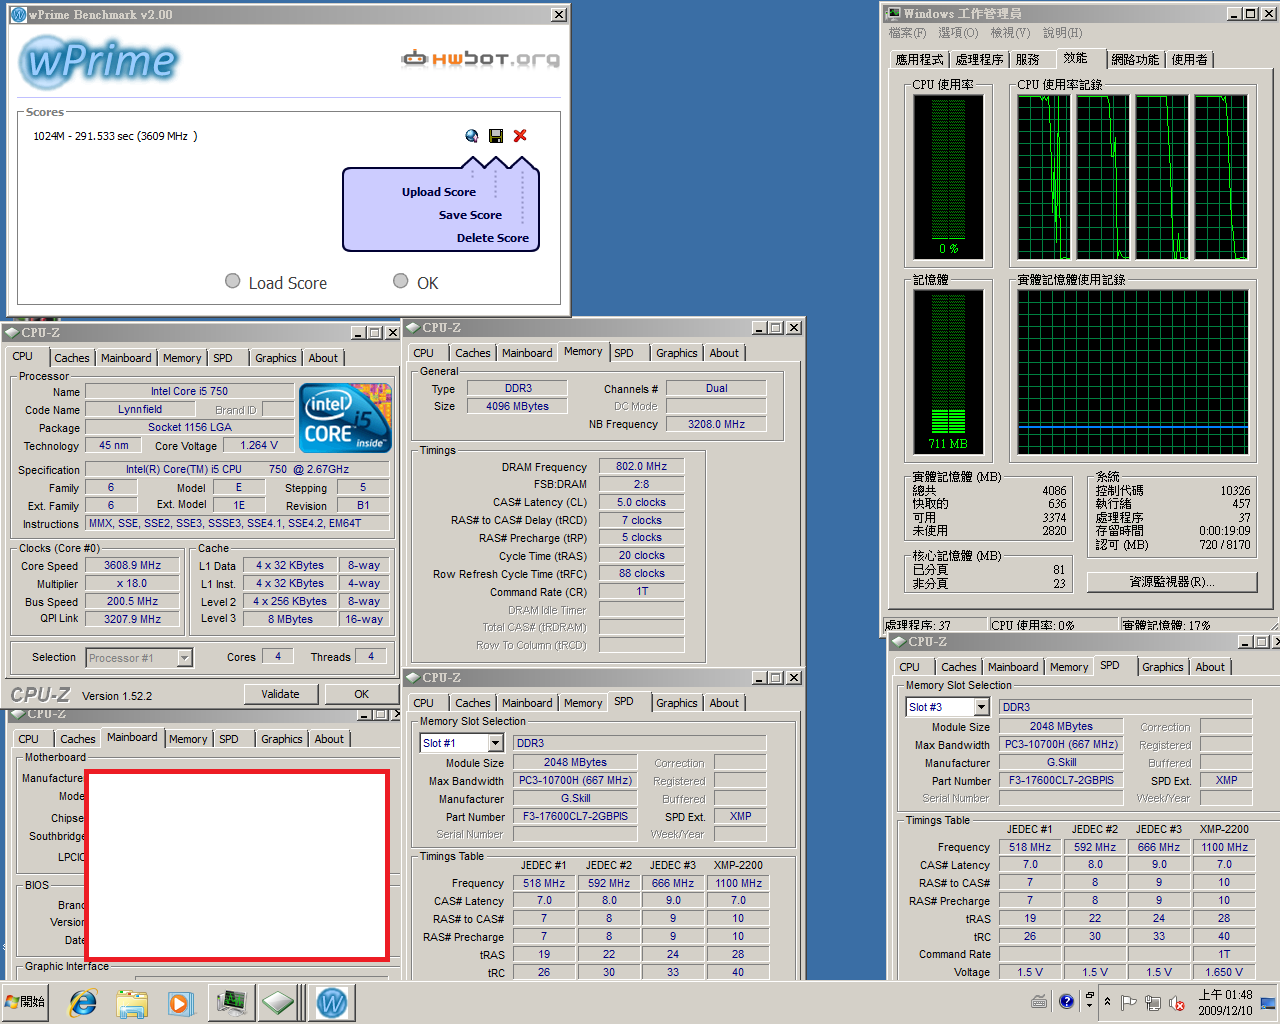Switch to 使用者 tab in Task Manager
The width and height of the screenshot is (1280, 1024).
(x=1189, y=60)
